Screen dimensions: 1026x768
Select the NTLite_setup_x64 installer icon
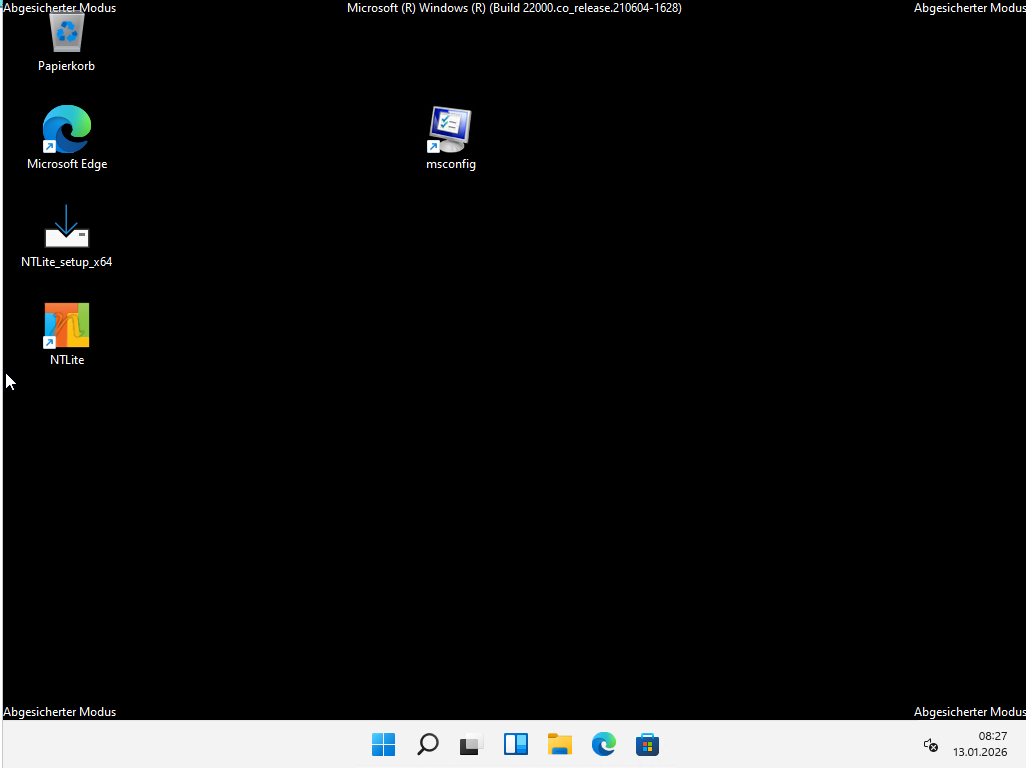[66, 228]
